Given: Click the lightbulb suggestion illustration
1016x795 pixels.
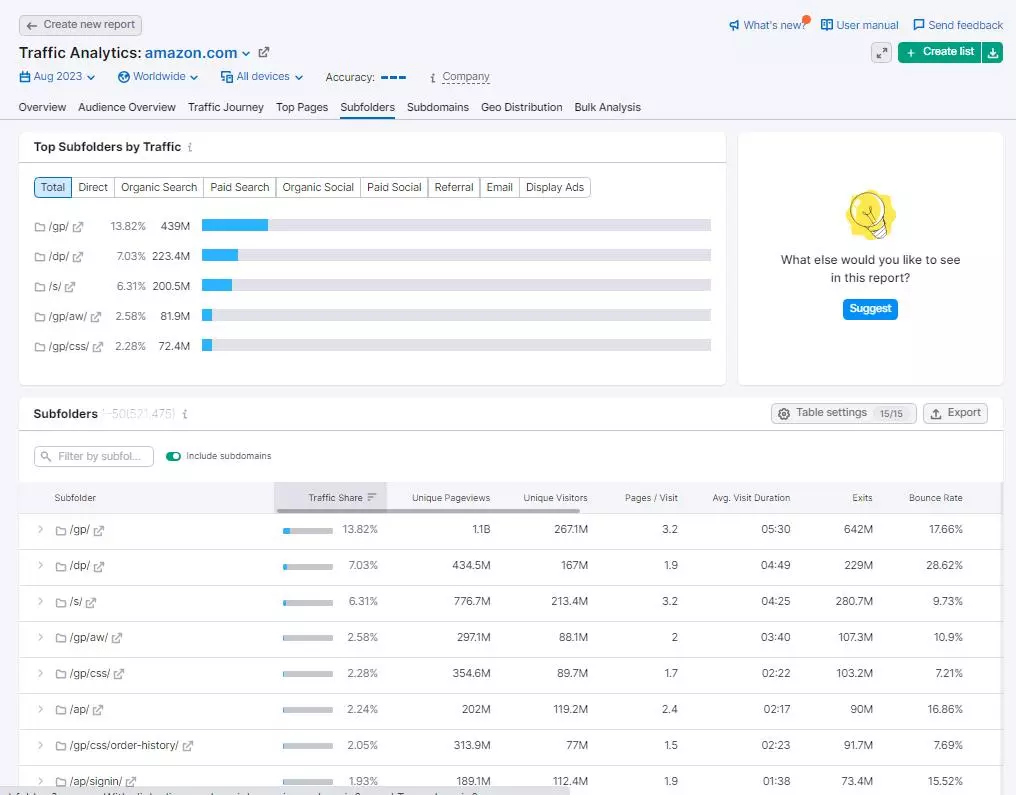Looking at the screenshot, I should (870, 214).
